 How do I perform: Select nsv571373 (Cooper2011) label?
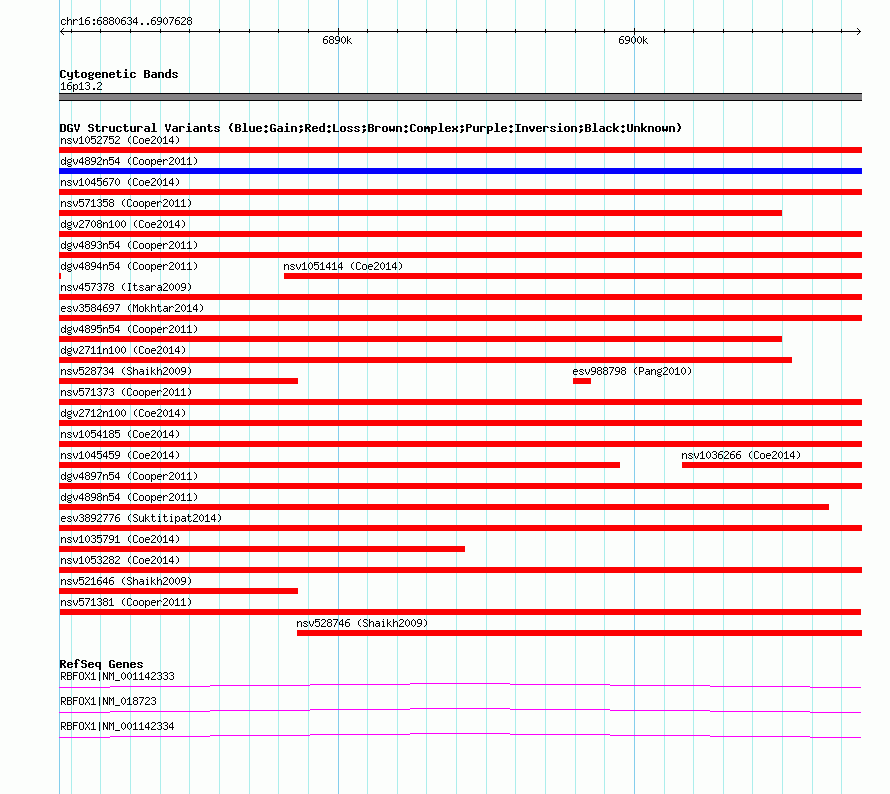pos(126,392)
